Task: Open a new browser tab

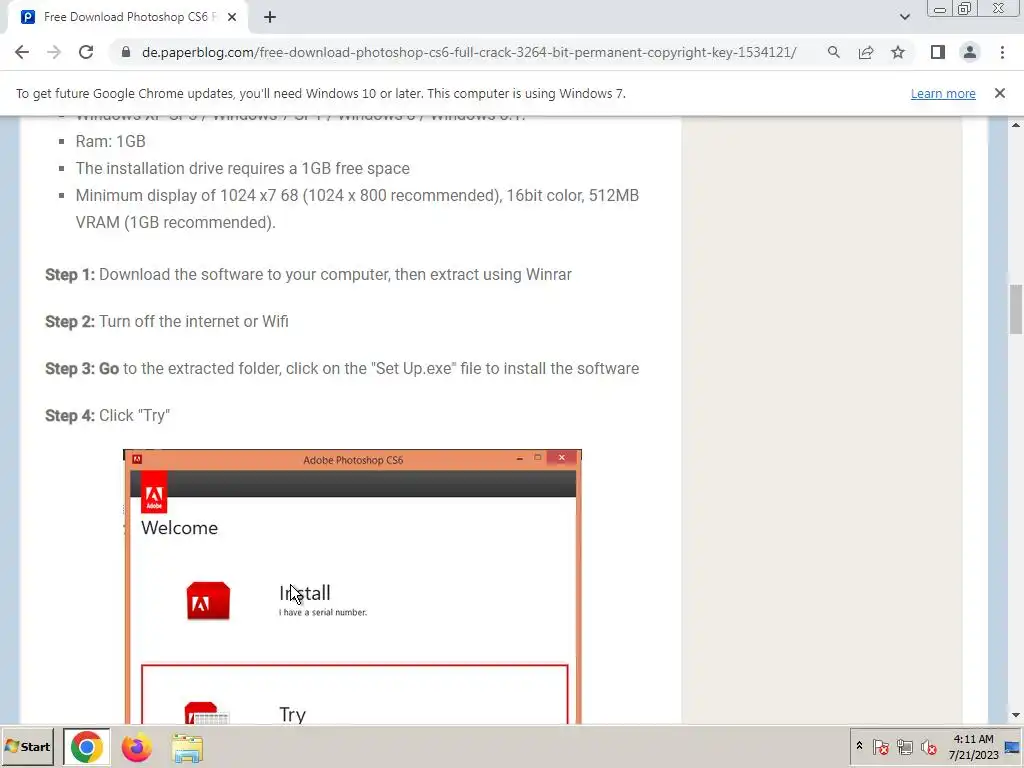Action: coord(270,17)
